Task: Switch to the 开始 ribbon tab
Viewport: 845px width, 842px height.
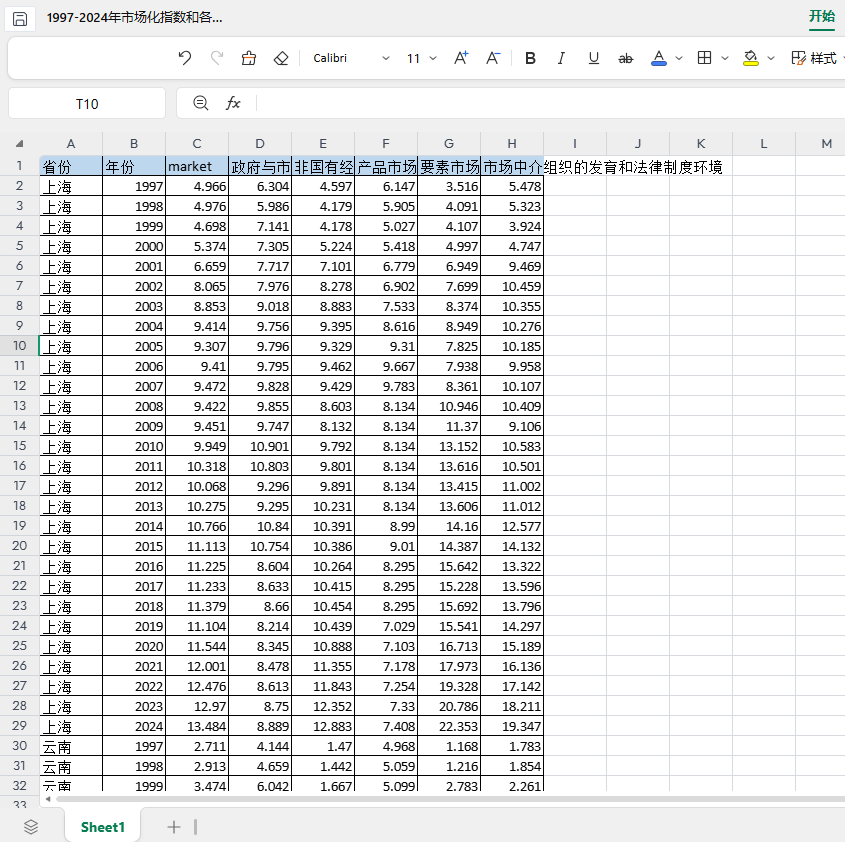Action: (821, 16)
